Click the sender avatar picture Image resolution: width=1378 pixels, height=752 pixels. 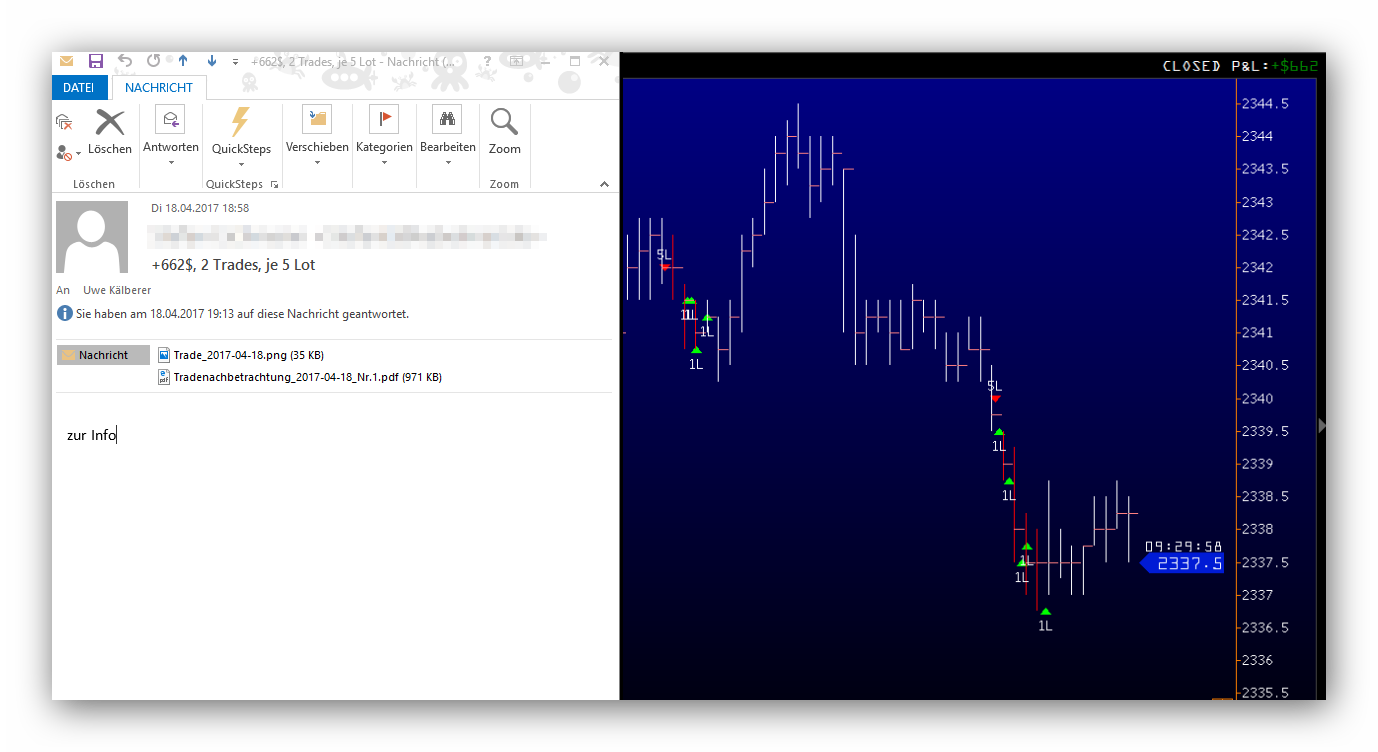pos(92,237)
